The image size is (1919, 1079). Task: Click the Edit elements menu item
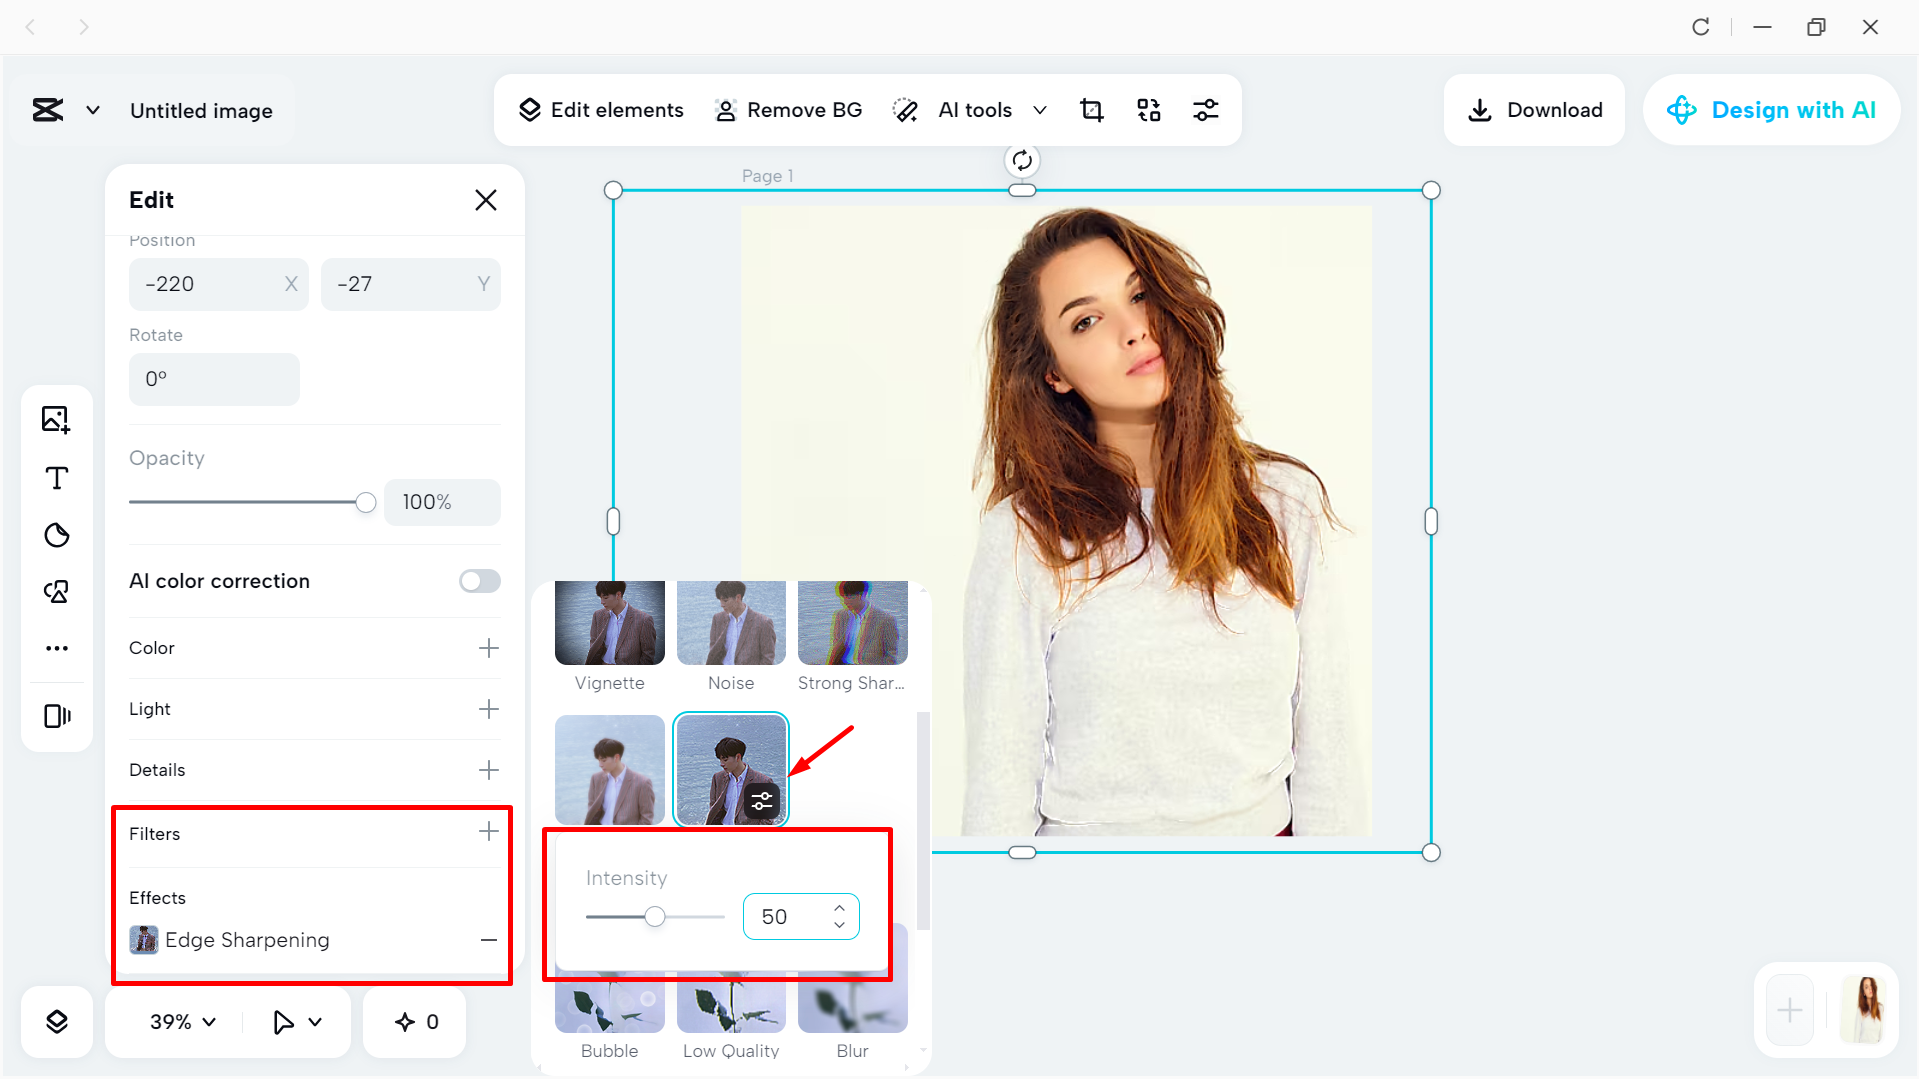(x=600, y=110)
